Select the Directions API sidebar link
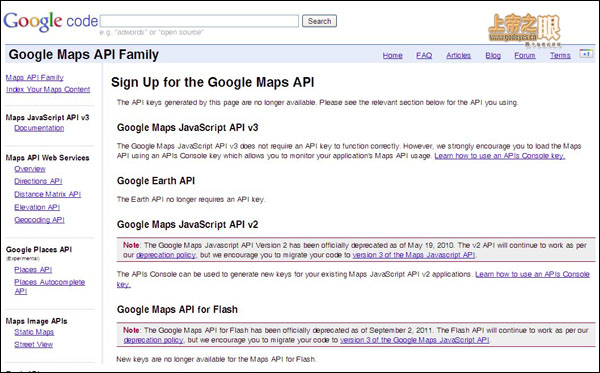This screenshot has width=600, height=373. pos(38,181)
